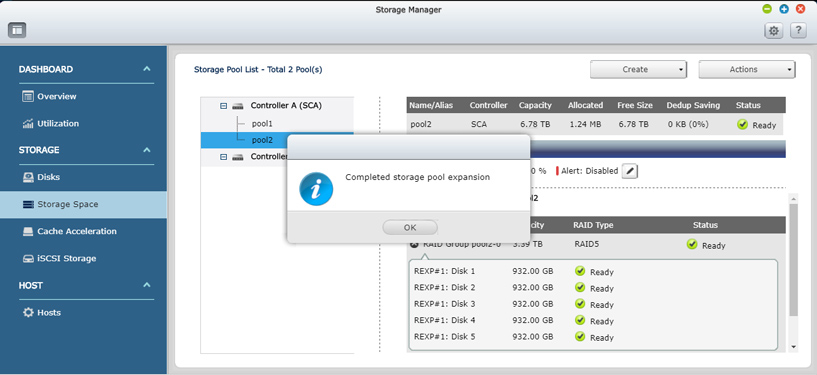Click the Controller A device icon
Image resolution: width=817 pixels, height=375 pixels.
pos(238,106)
